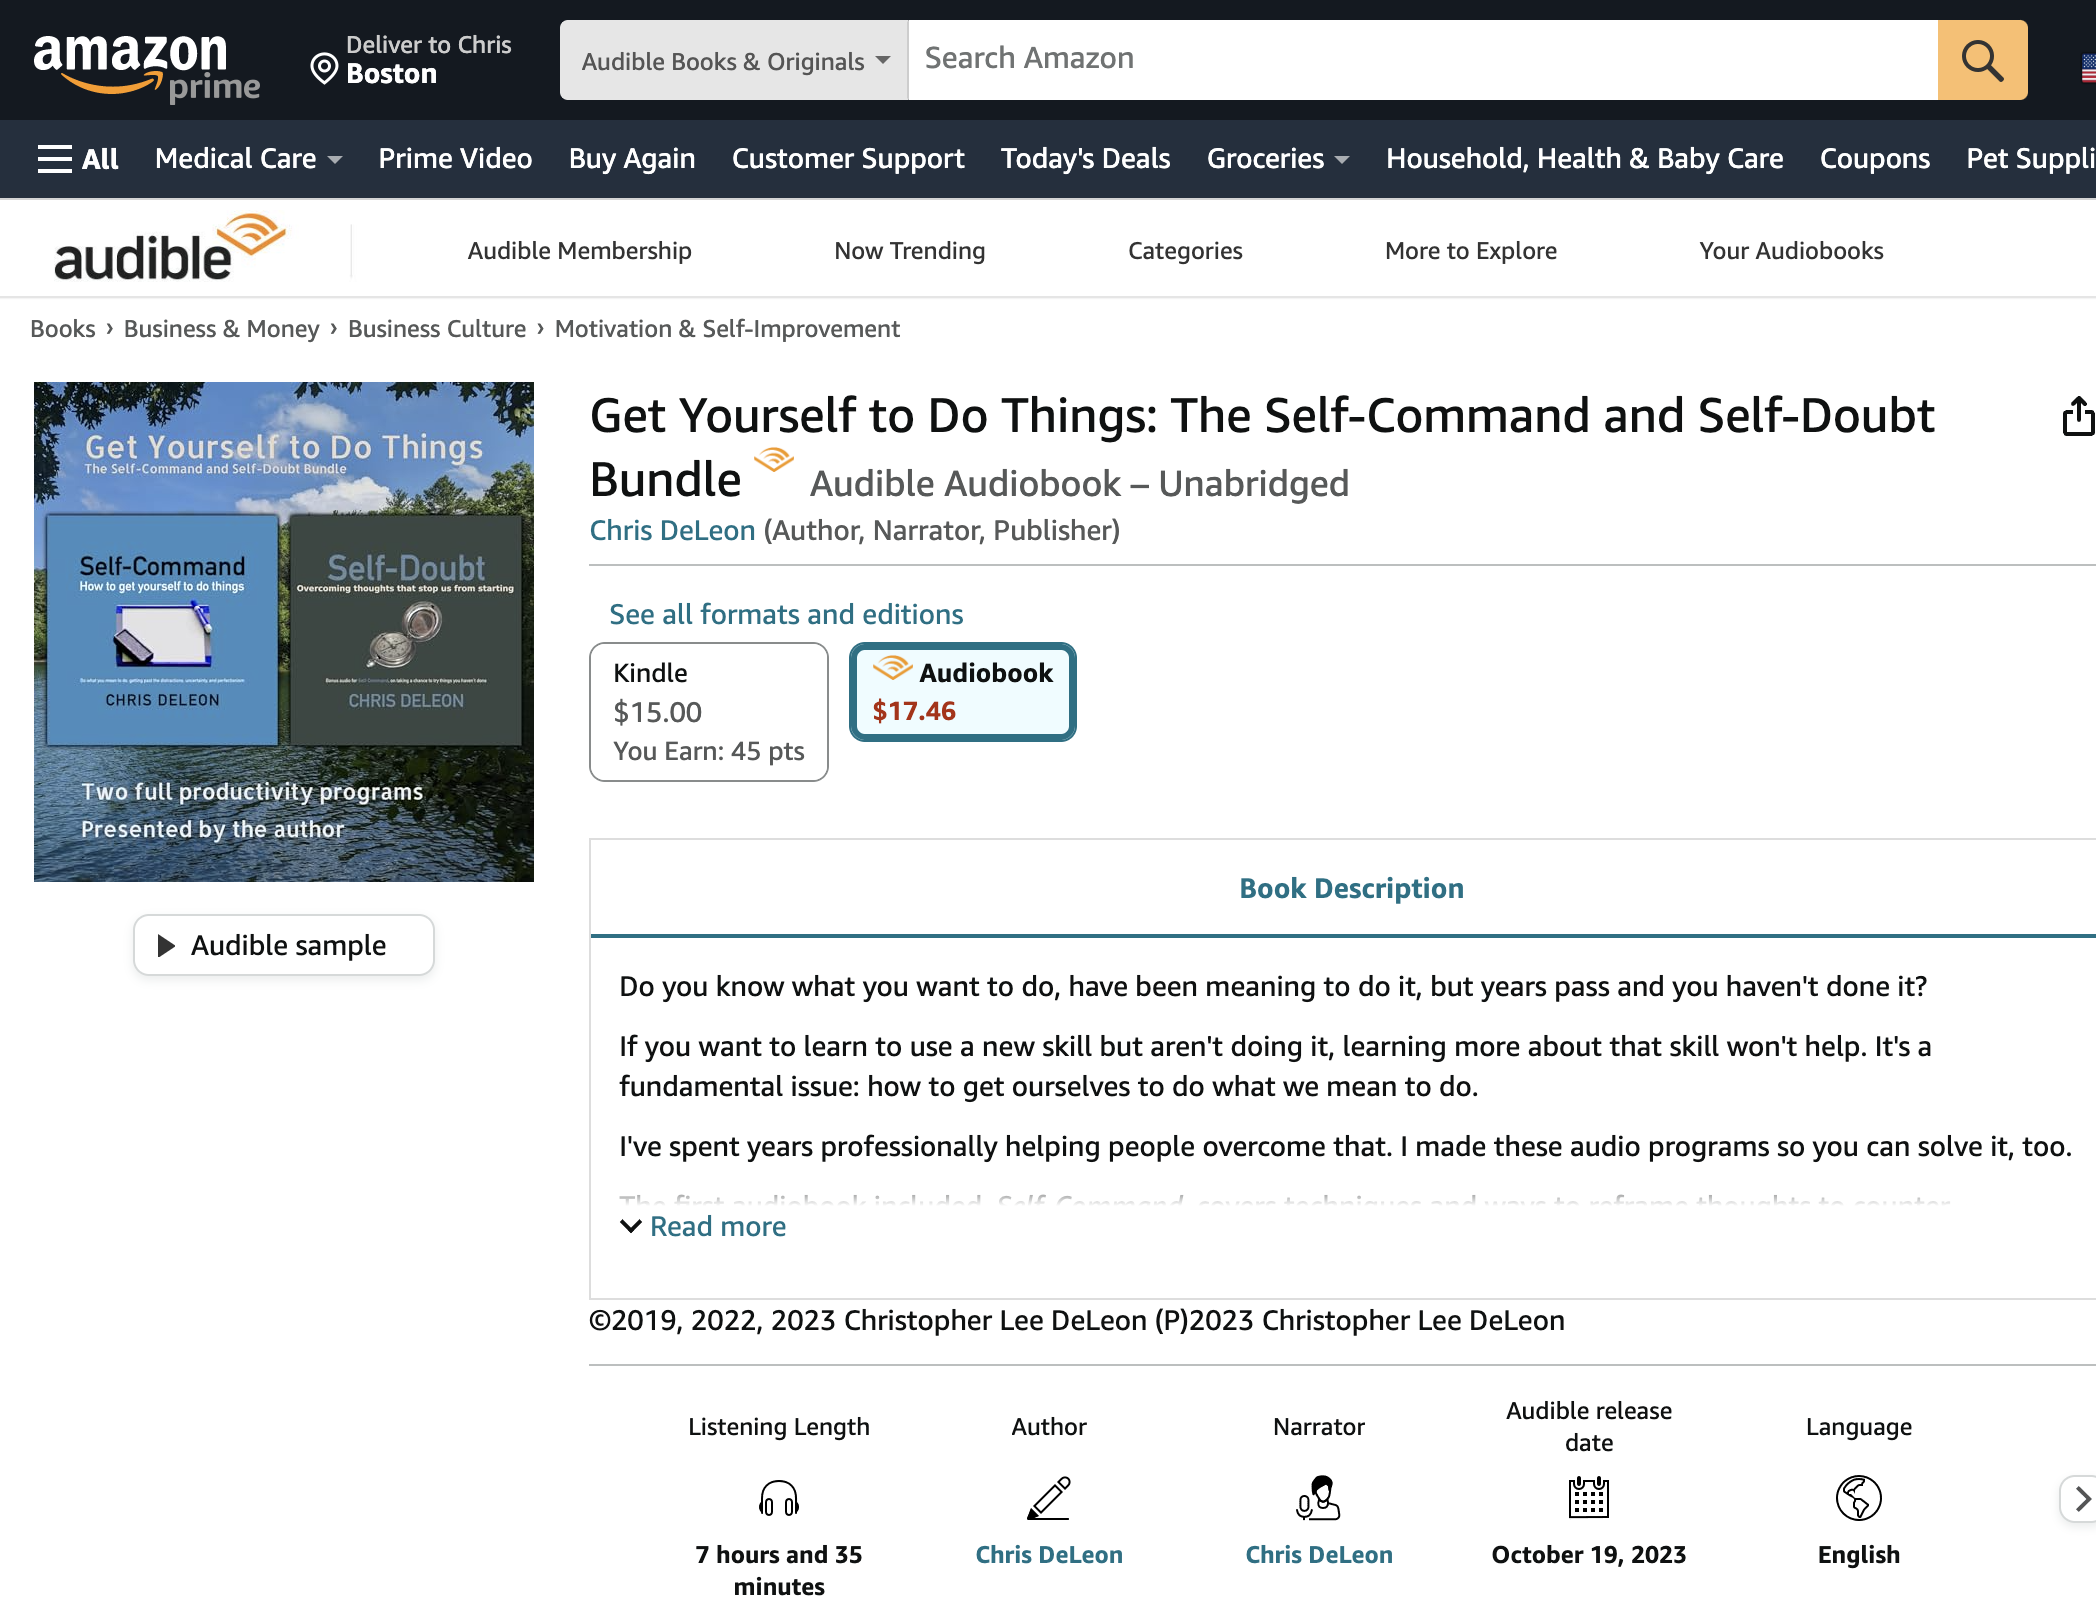Expand the Read more book description
This screenshot has width=2096, height=1624.
(703, 1226)
